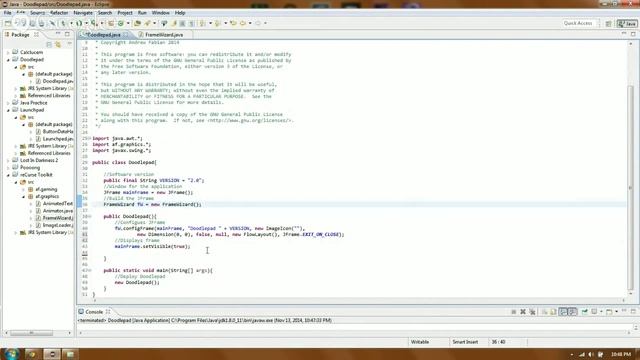Image resolution: width=640 pixels, height=360 pixels.
Task: Click the Search flashlight toolbar icon
Action: (x=147, y=23)
